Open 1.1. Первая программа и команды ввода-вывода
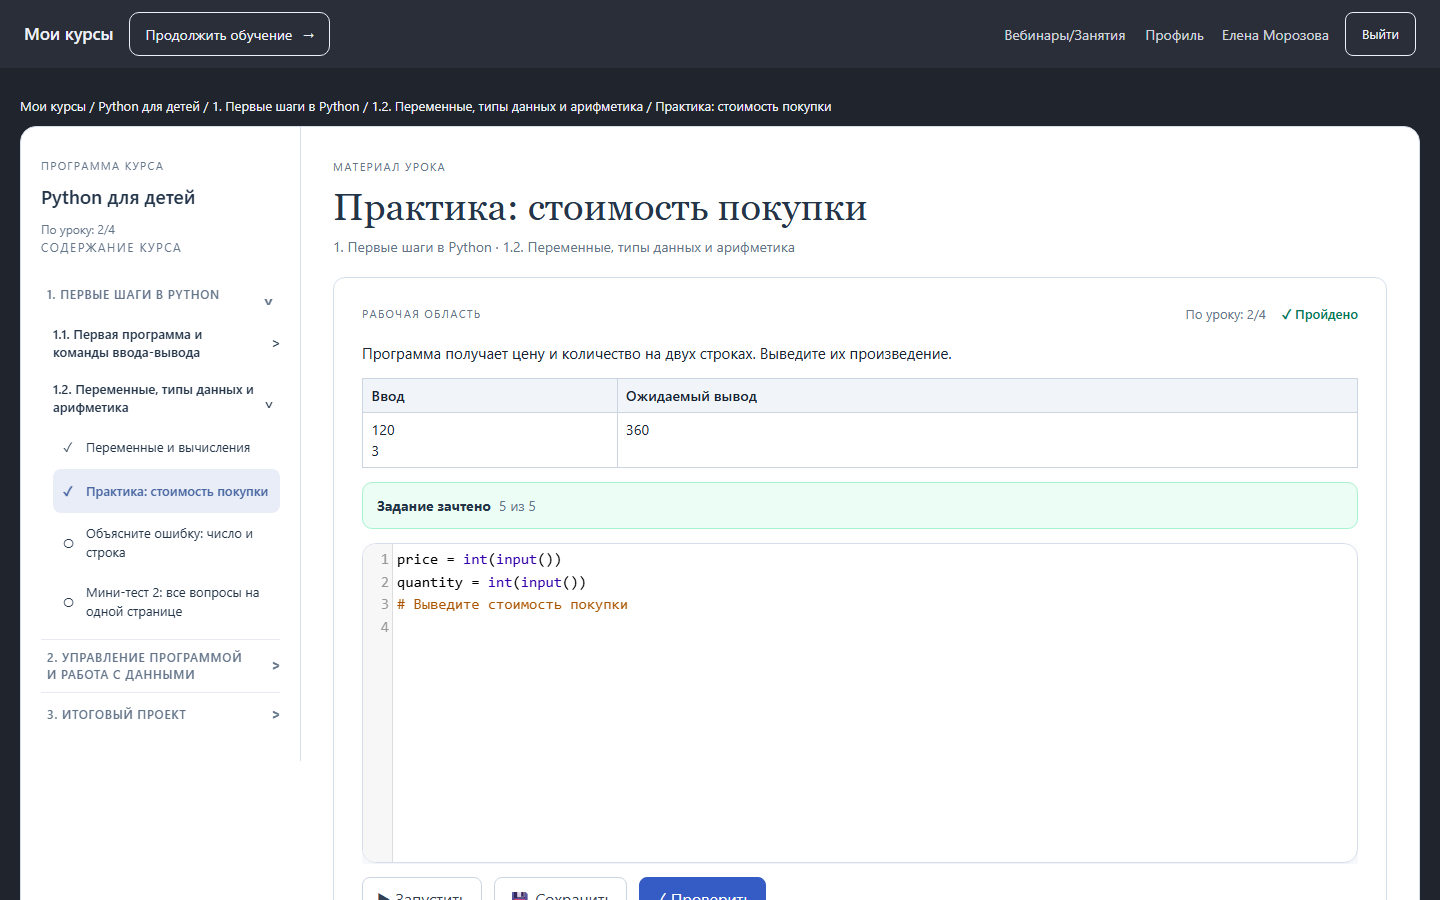This screenshot has width=1440, height=900. 127,343
